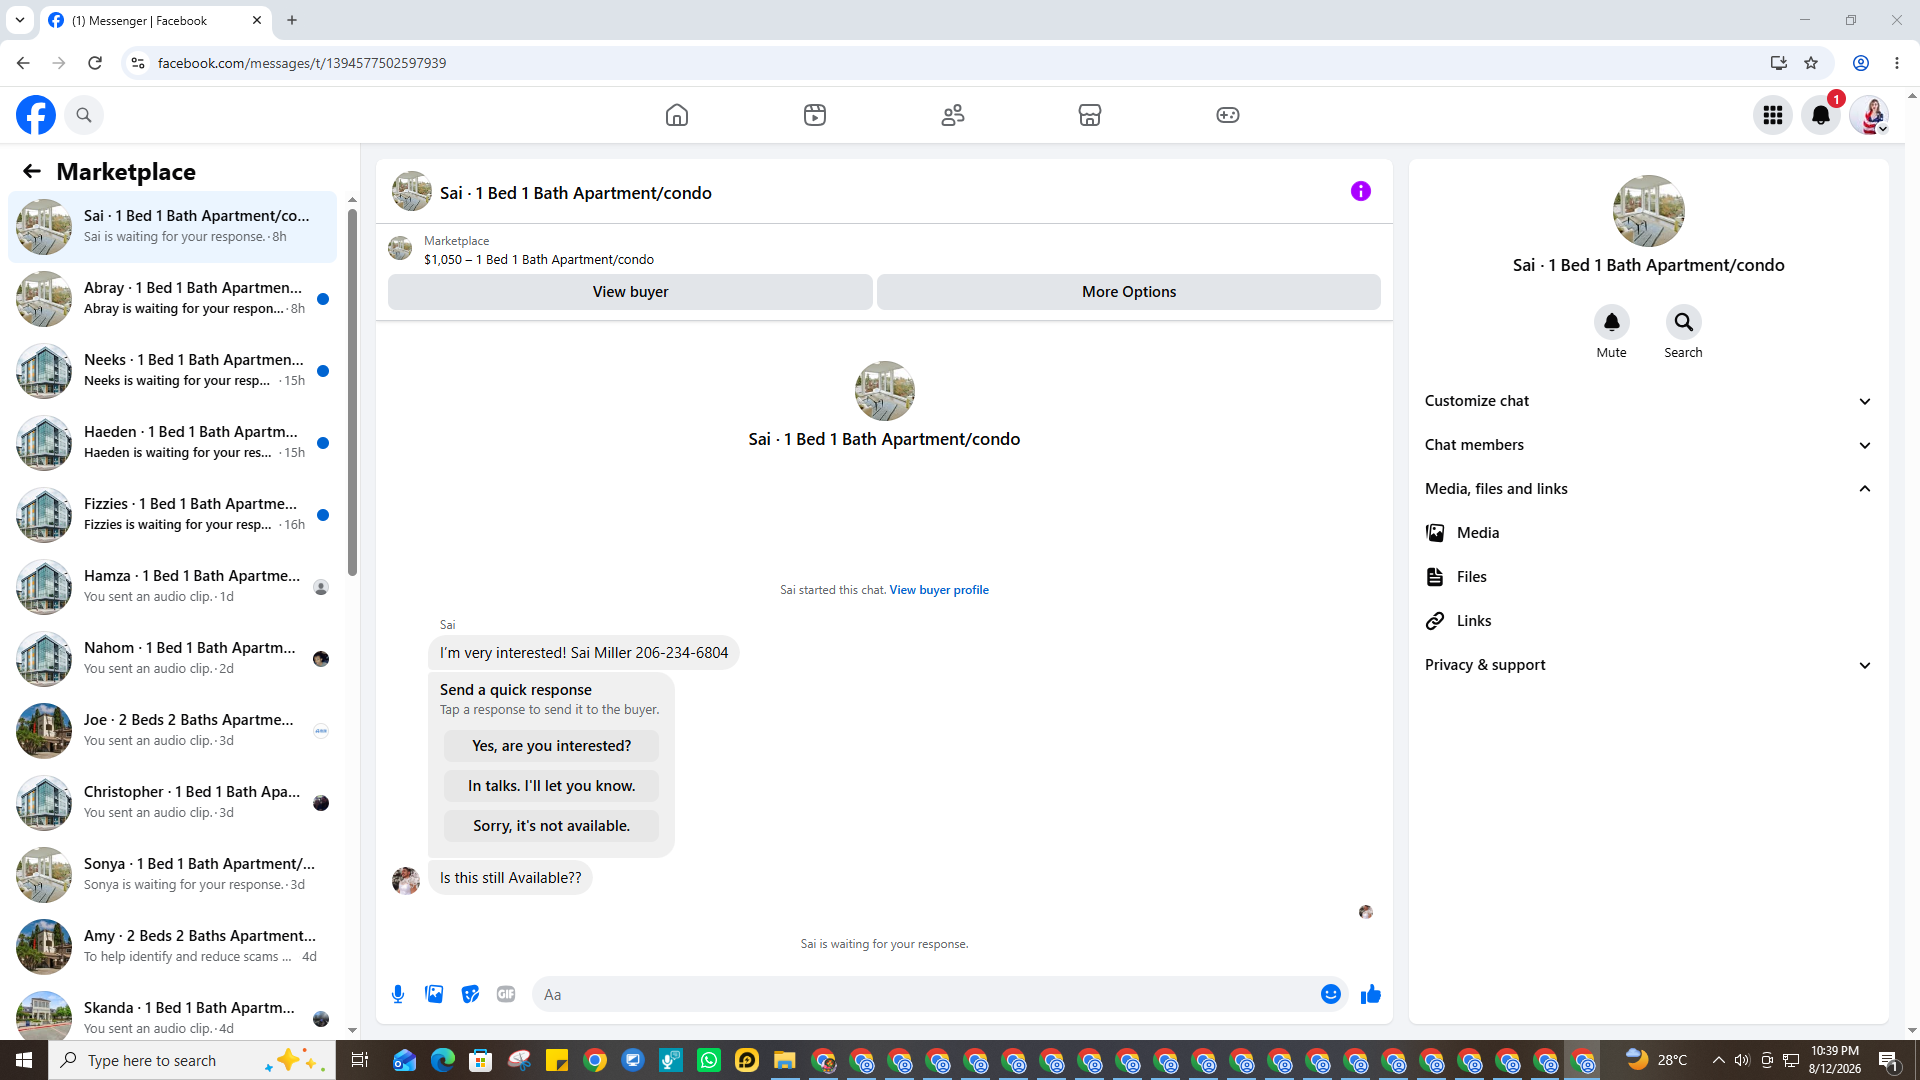This screenshot has height=1080, width=1920.
Task: Open shared Files
Action: tap(1648, 577)
